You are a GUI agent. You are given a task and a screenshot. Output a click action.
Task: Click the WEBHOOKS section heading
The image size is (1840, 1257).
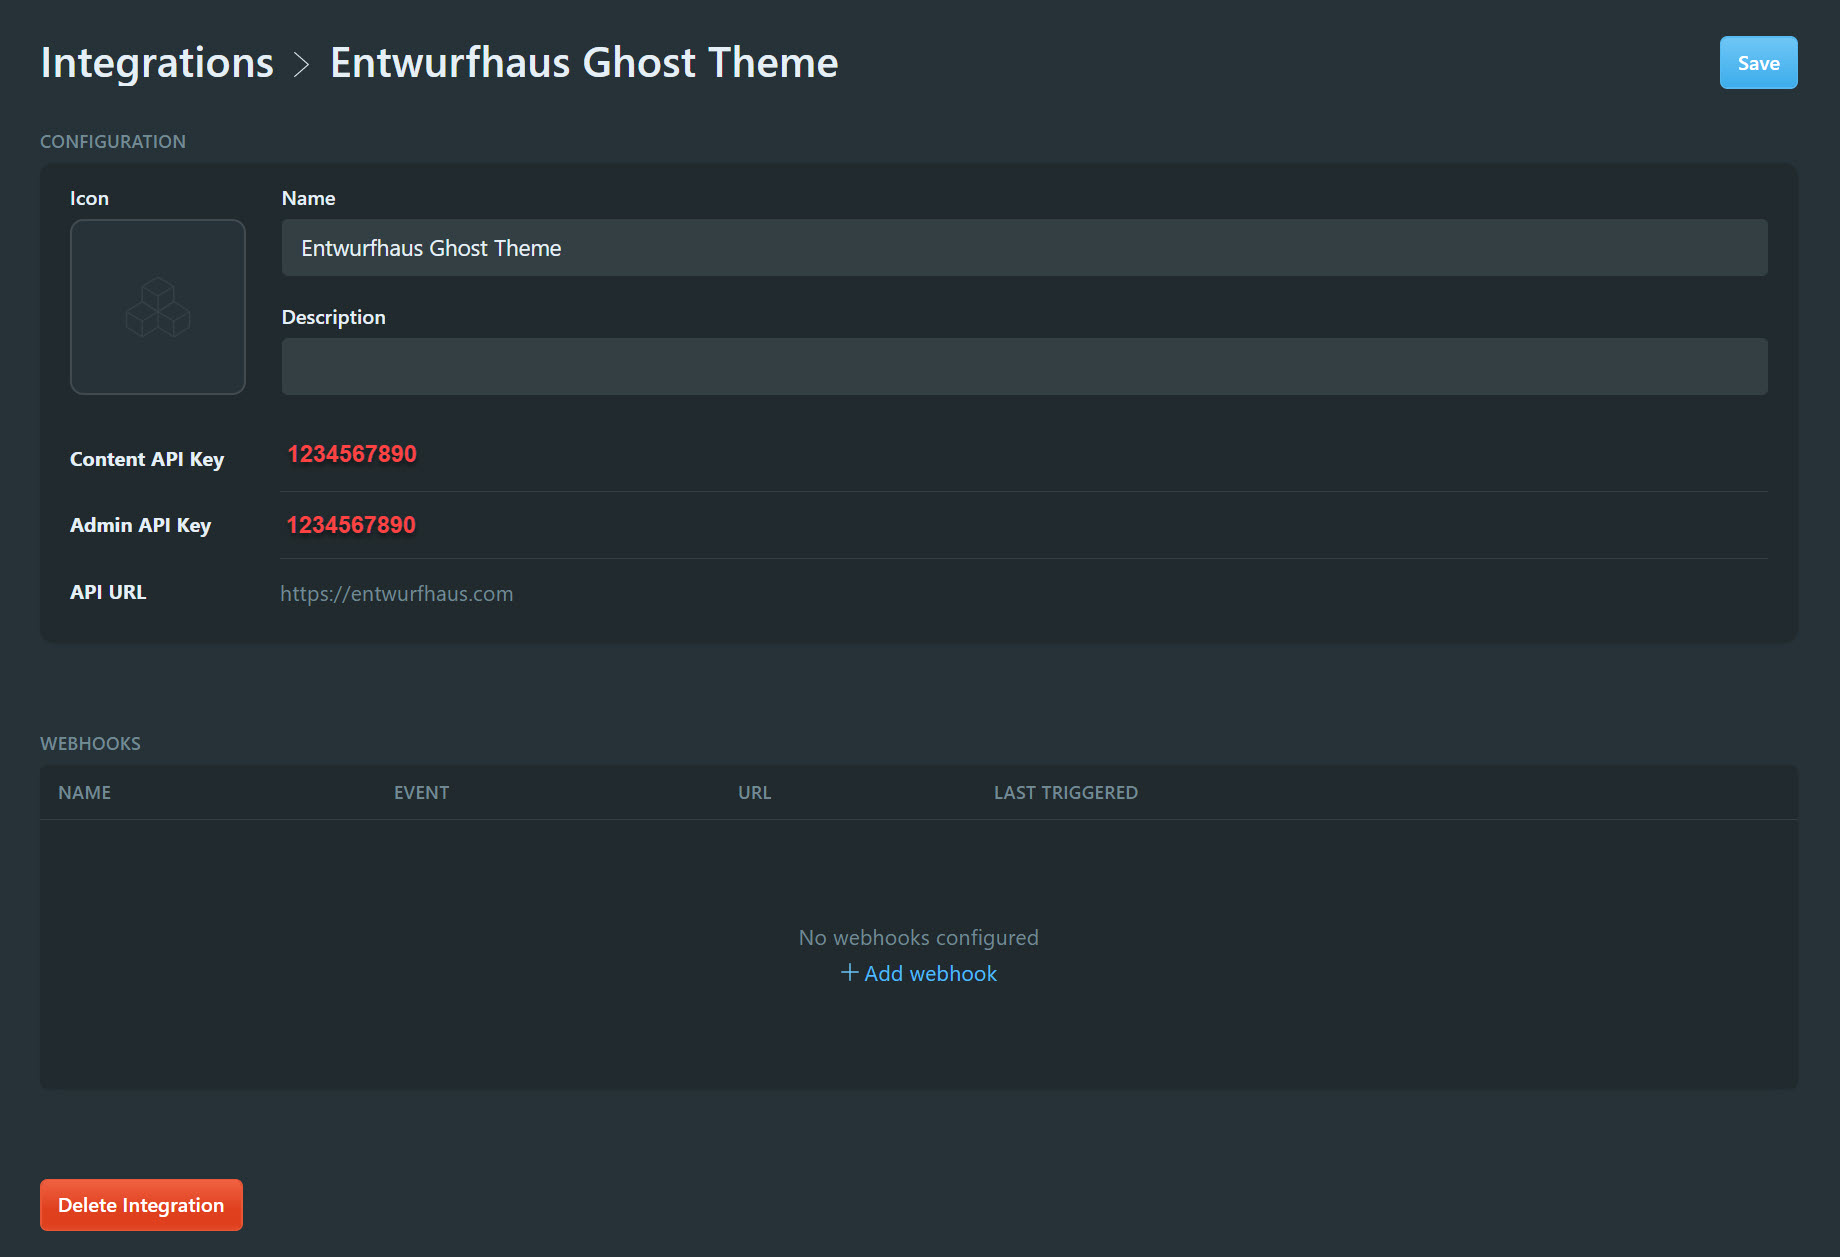coord(91,744)
